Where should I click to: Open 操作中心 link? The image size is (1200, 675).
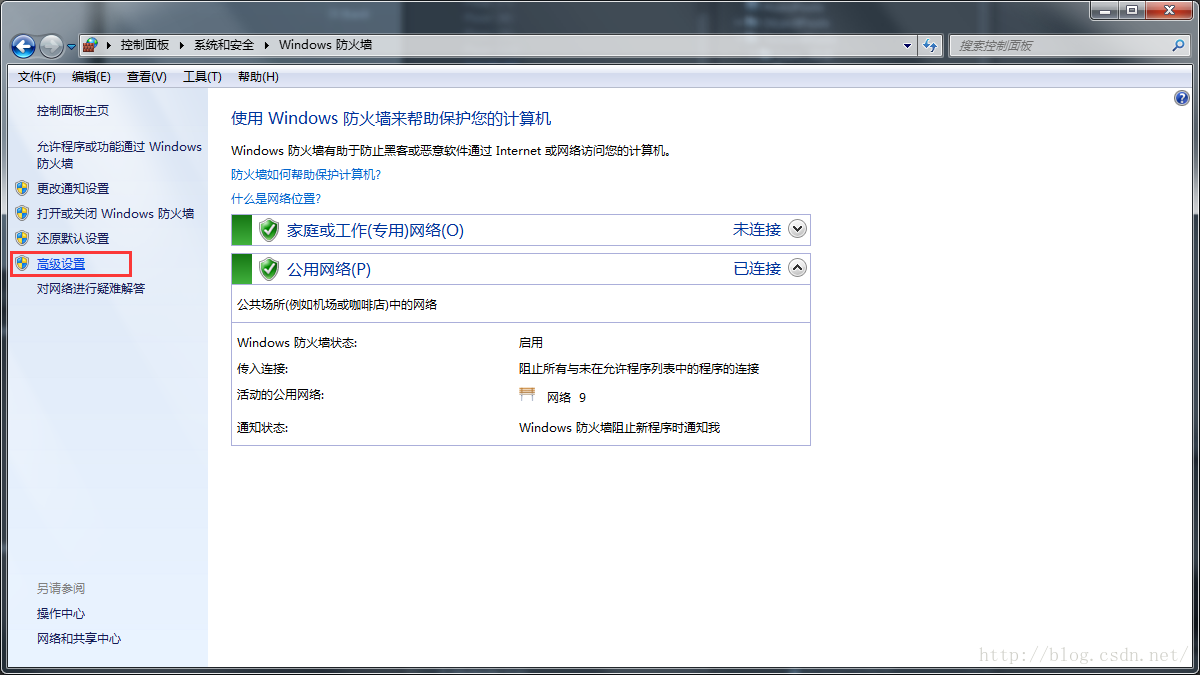click(x=61, y=614)
